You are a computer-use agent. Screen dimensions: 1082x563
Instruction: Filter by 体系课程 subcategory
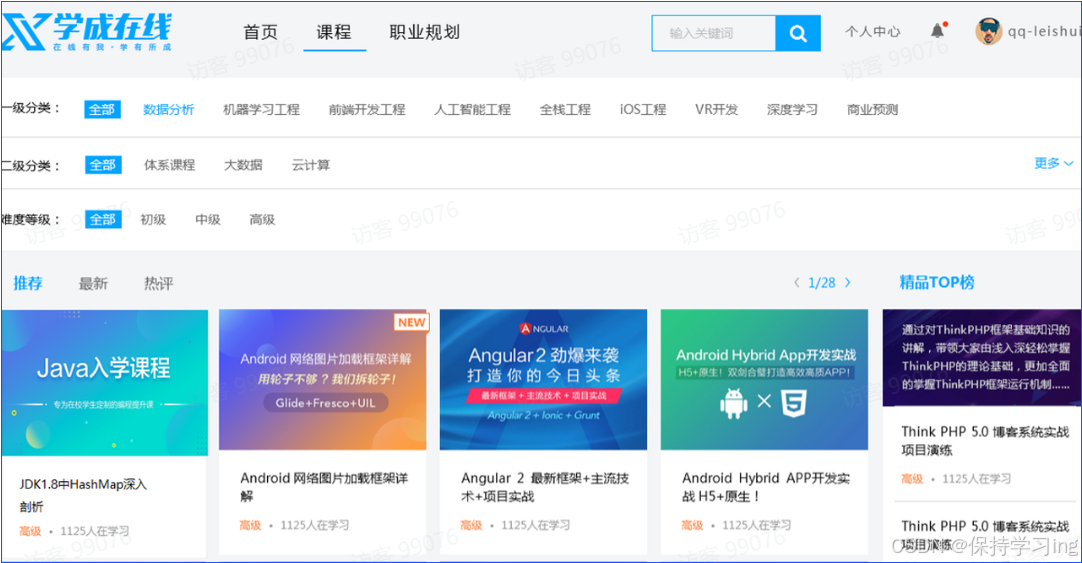[170, 165]
